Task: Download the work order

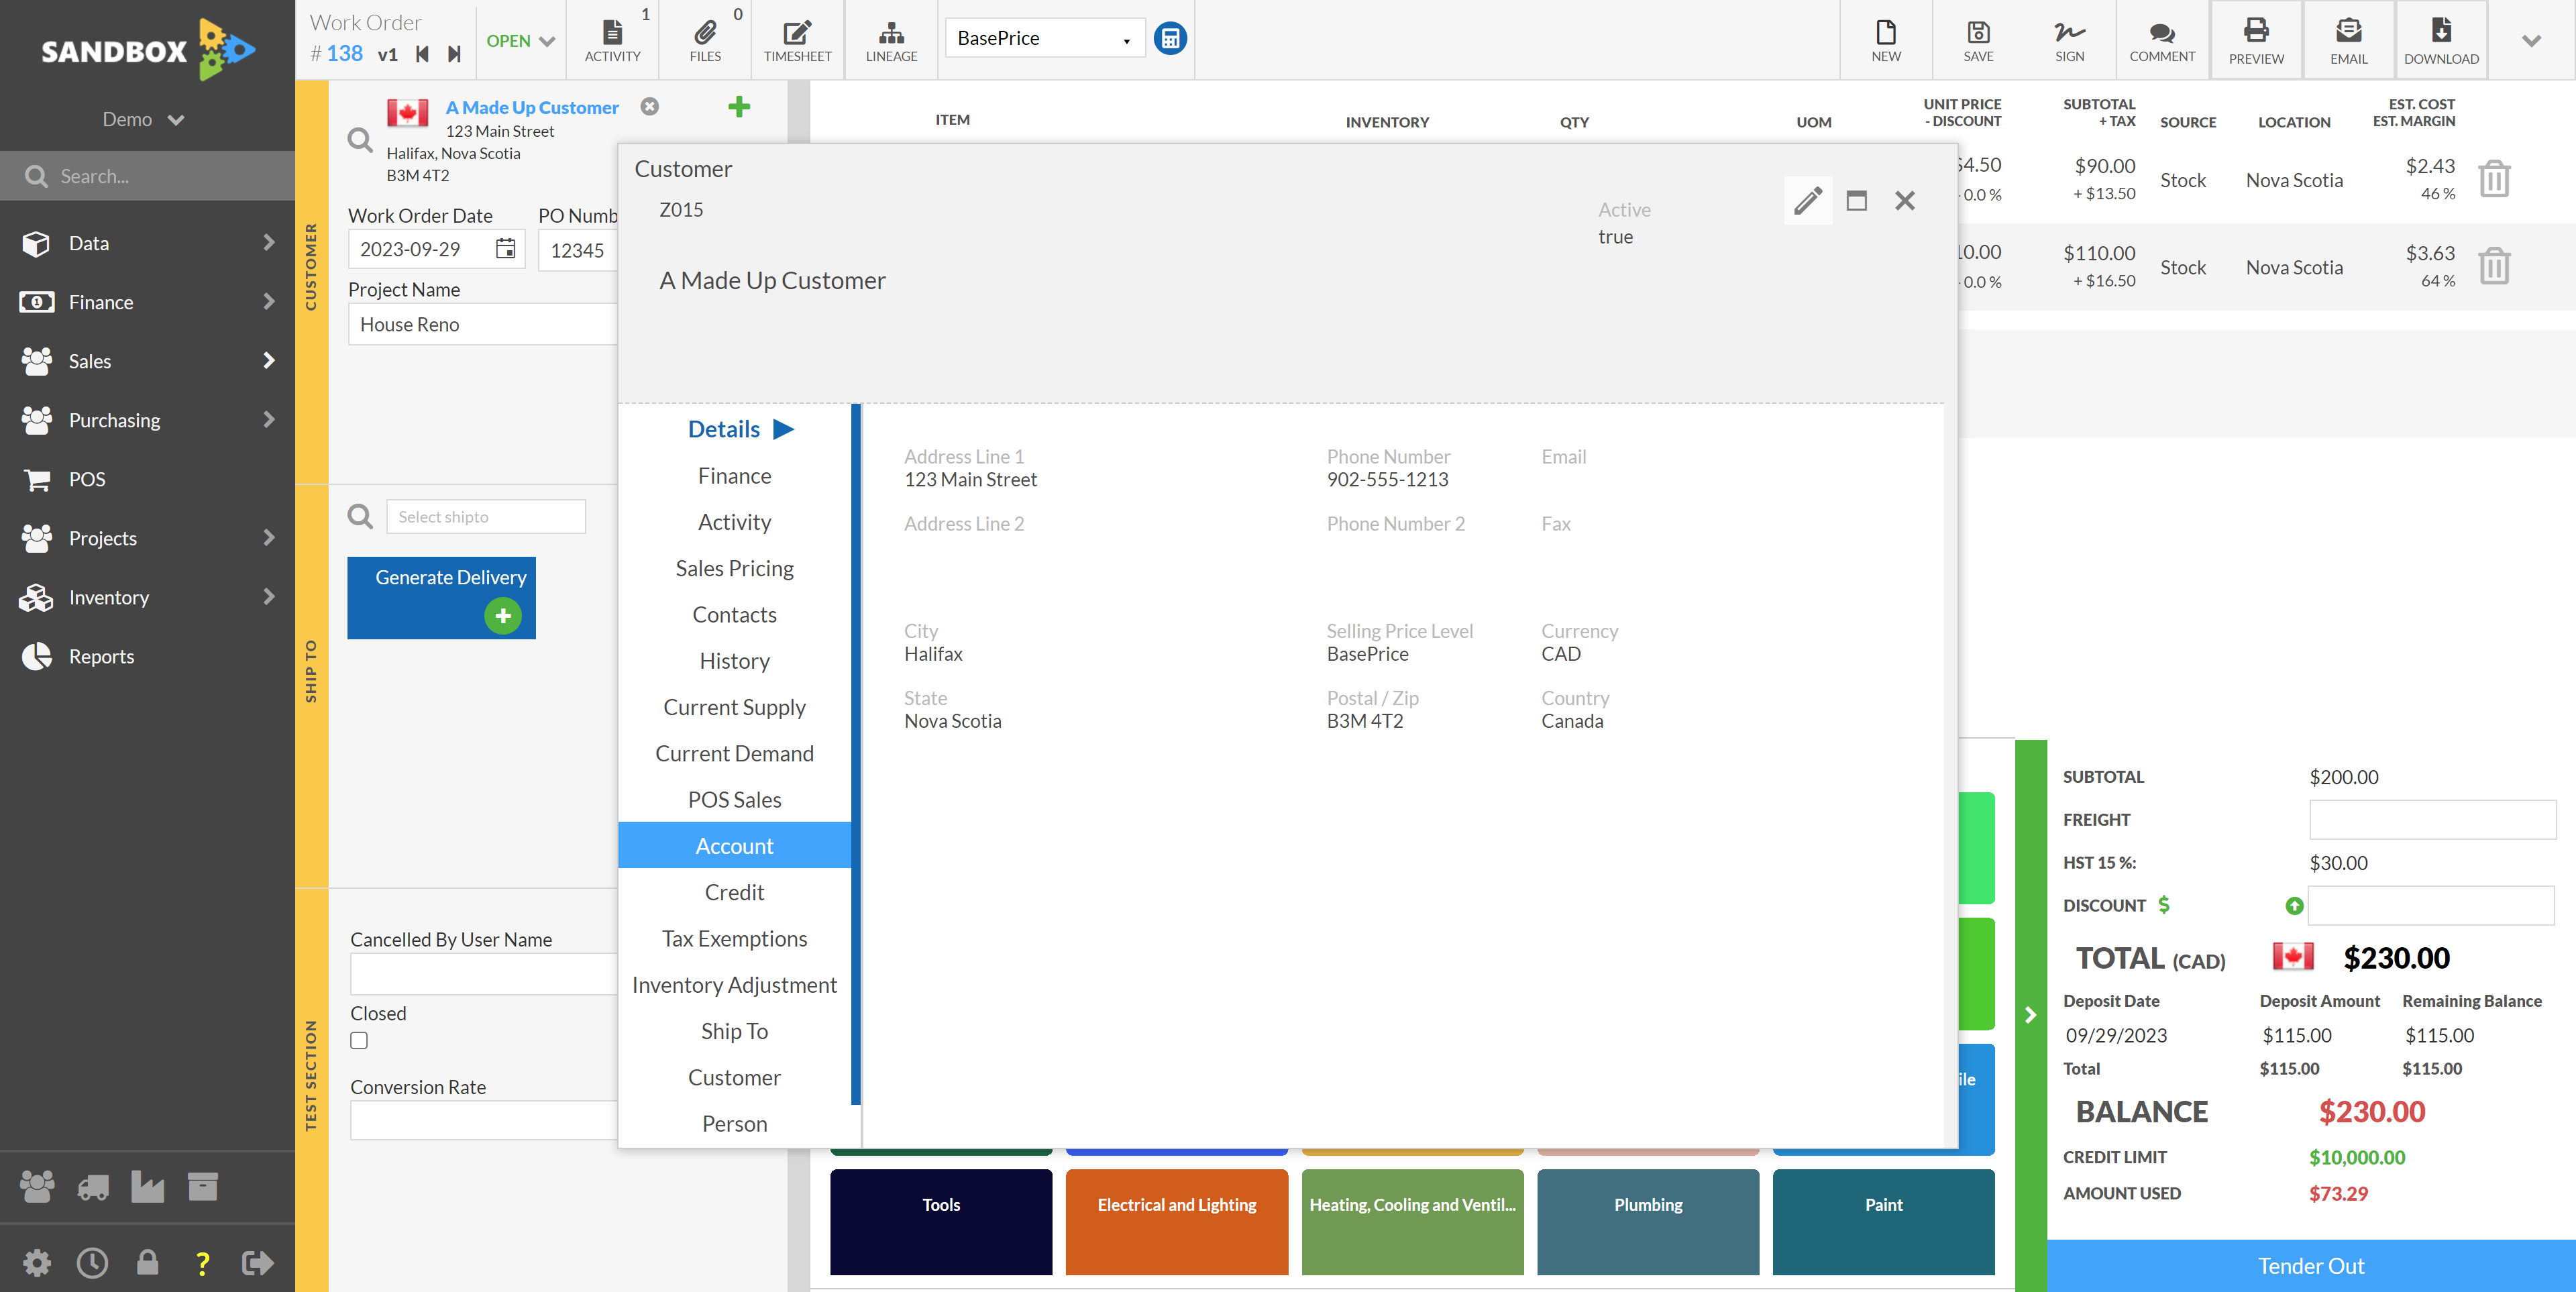Action: point(2441,40)
